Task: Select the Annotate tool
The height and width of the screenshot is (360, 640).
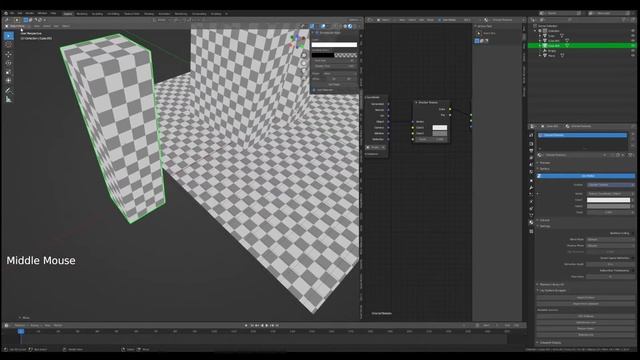Action: [x=9, y=90]
